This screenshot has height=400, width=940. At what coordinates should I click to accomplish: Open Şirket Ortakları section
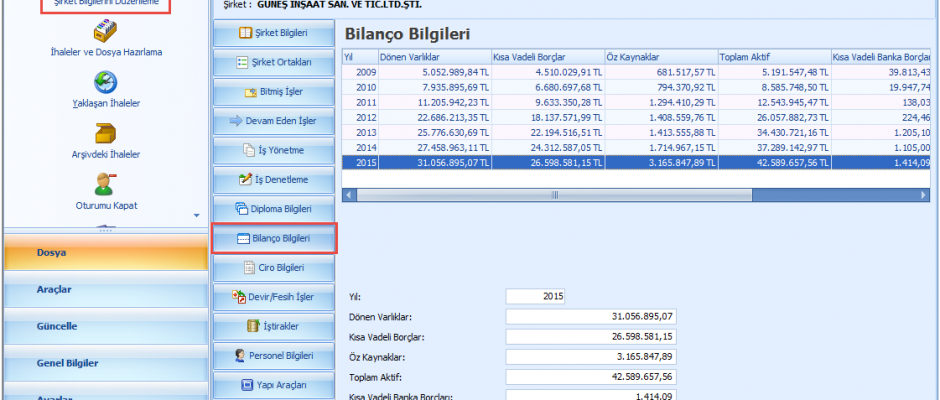(x=274, y=62)
